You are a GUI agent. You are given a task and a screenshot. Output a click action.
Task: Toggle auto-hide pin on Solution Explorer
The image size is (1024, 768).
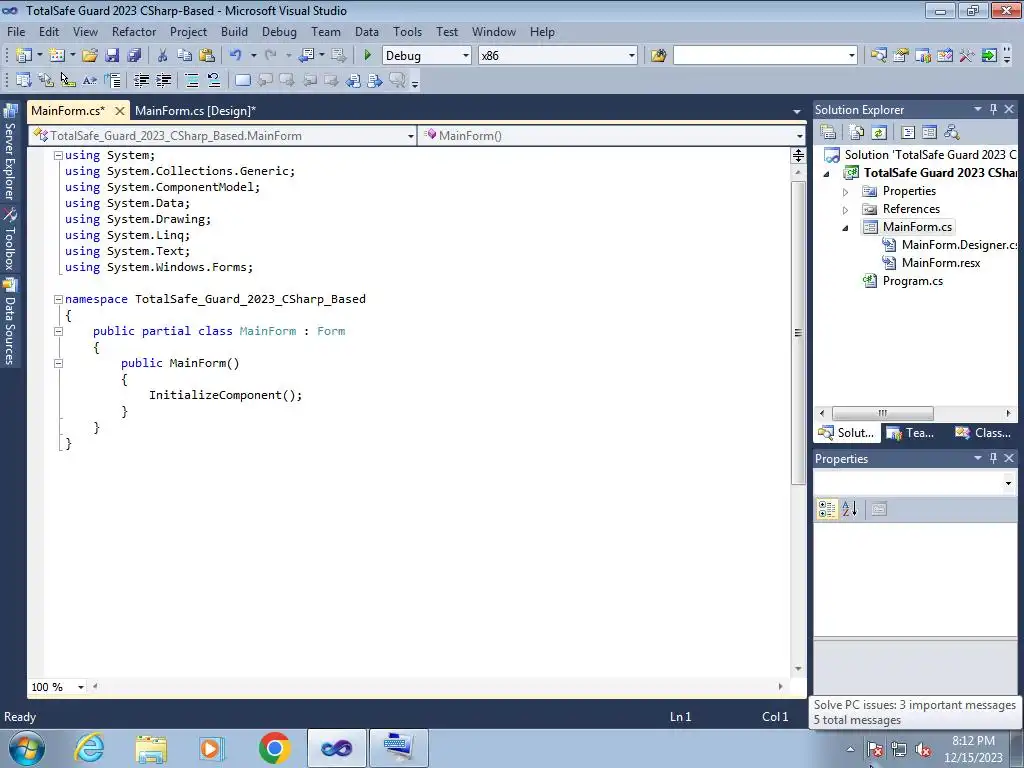[993, 110]
